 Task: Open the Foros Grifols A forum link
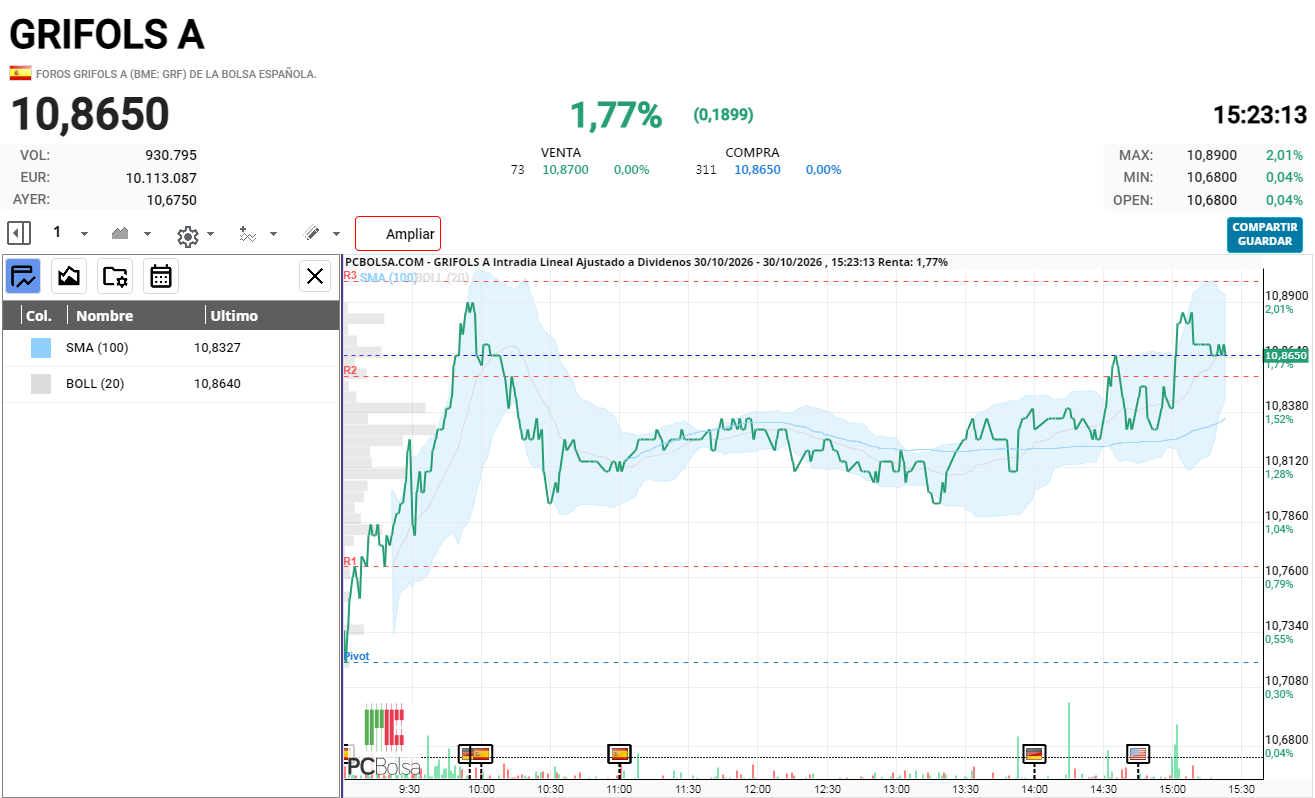(x=176, y=74)
